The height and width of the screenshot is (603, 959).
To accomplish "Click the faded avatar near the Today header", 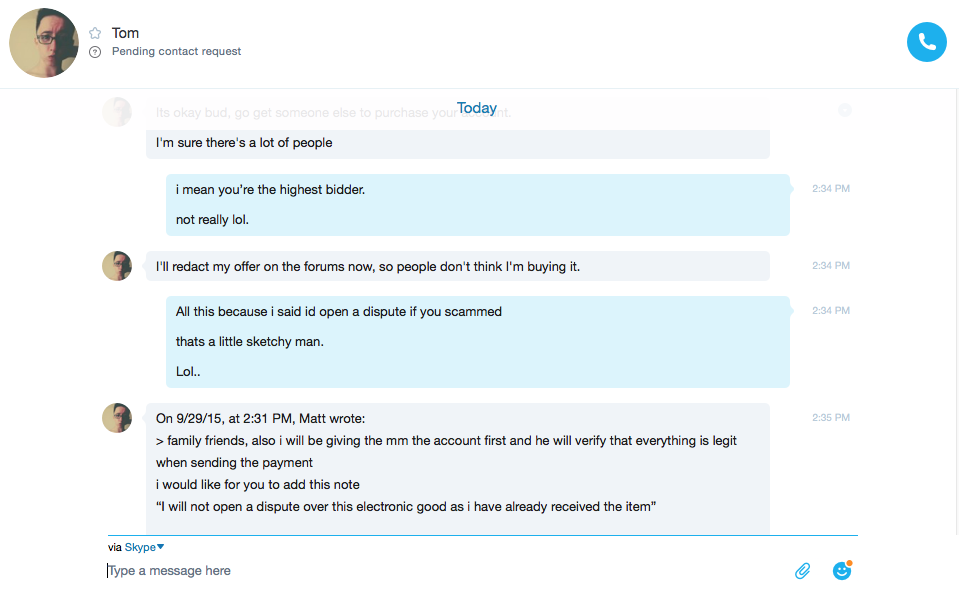I will click(x=117, y=112).
